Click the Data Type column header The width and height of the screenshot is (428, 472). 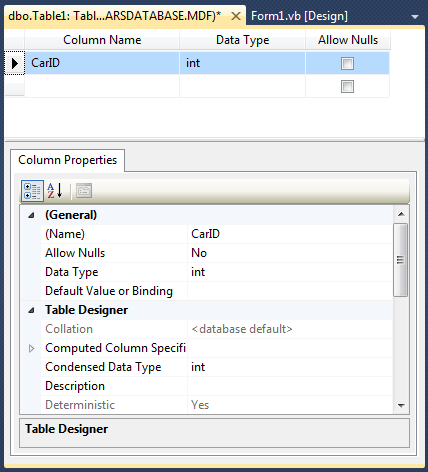pos(242,40)
